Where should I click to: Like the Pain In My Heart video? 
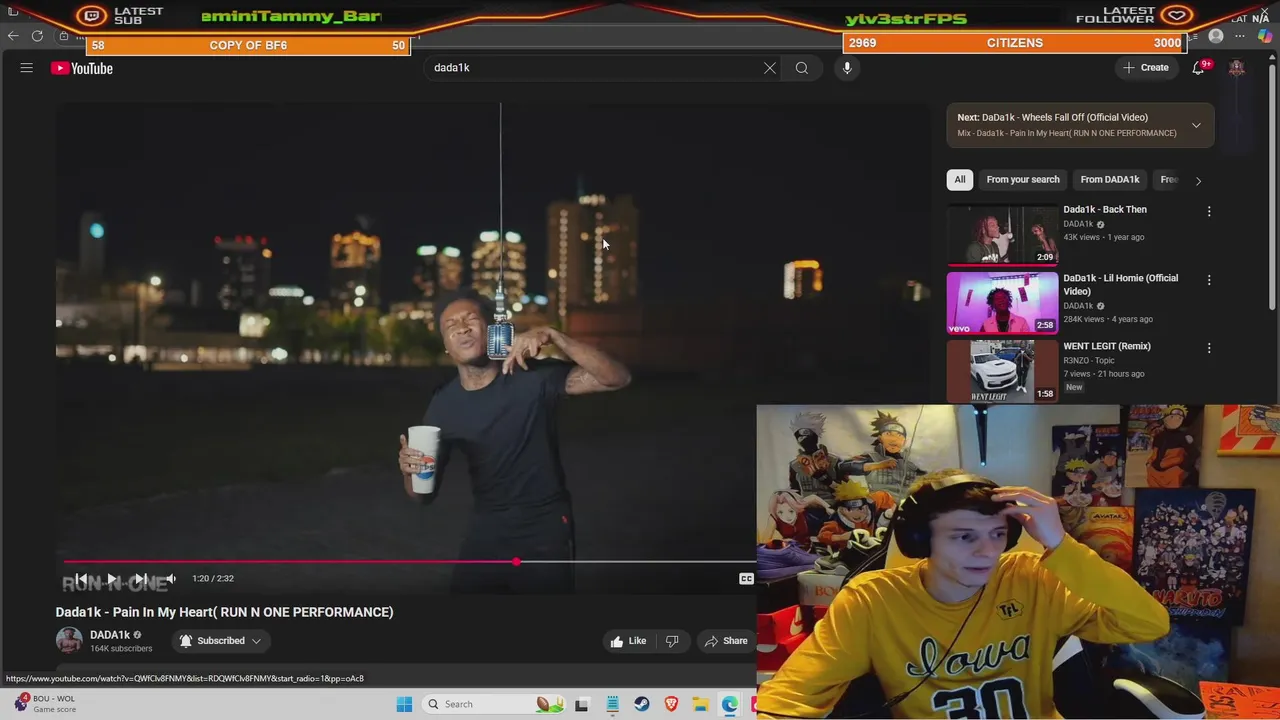pos(628,641)
